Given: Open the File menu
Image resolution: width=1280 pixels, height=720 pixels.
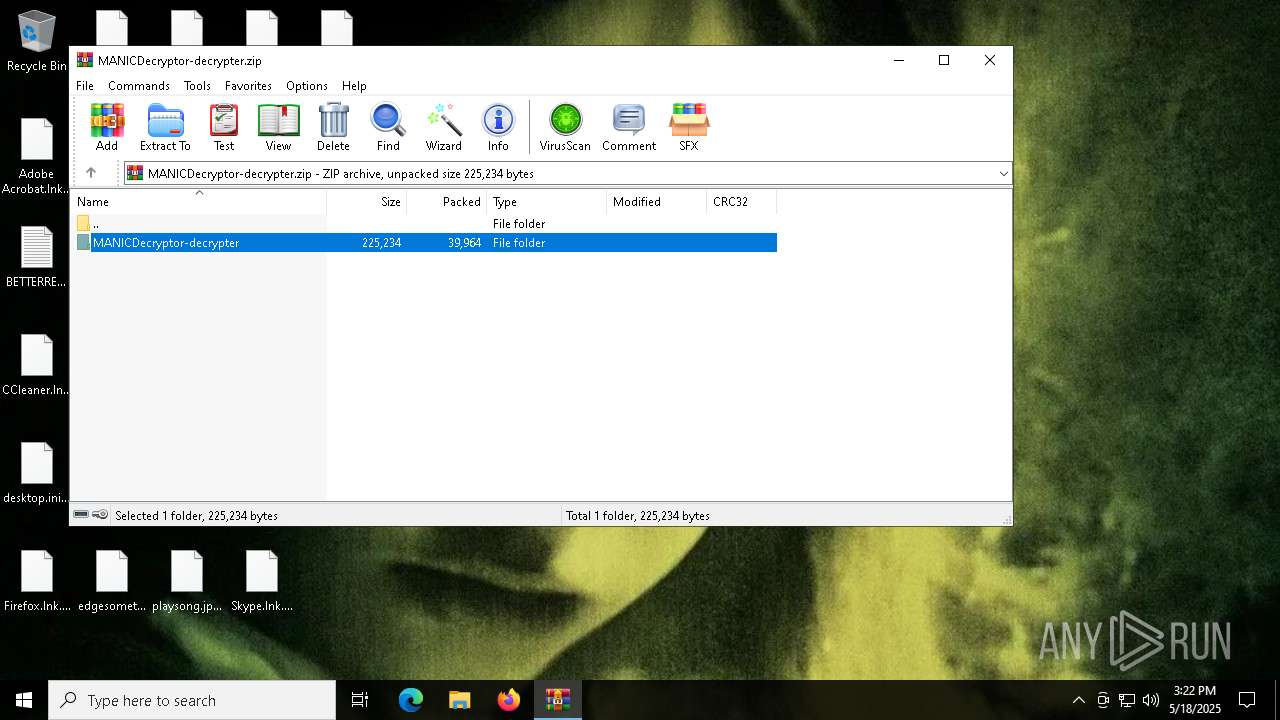Looking at the screenshot, I should pyautogui.click(x=85, y=86).
